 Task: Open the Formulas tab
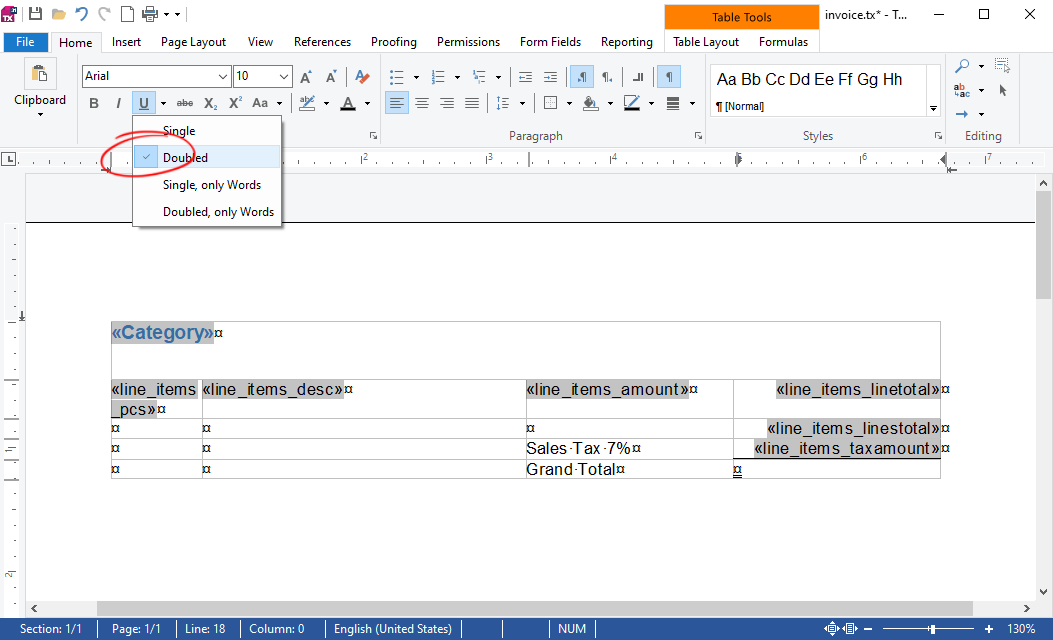(783, 42)
